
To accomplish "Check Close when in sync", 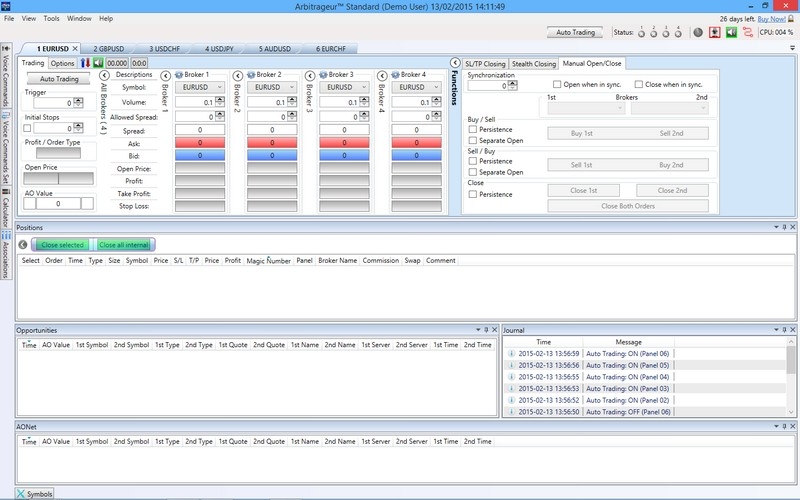I will [639, 84].
